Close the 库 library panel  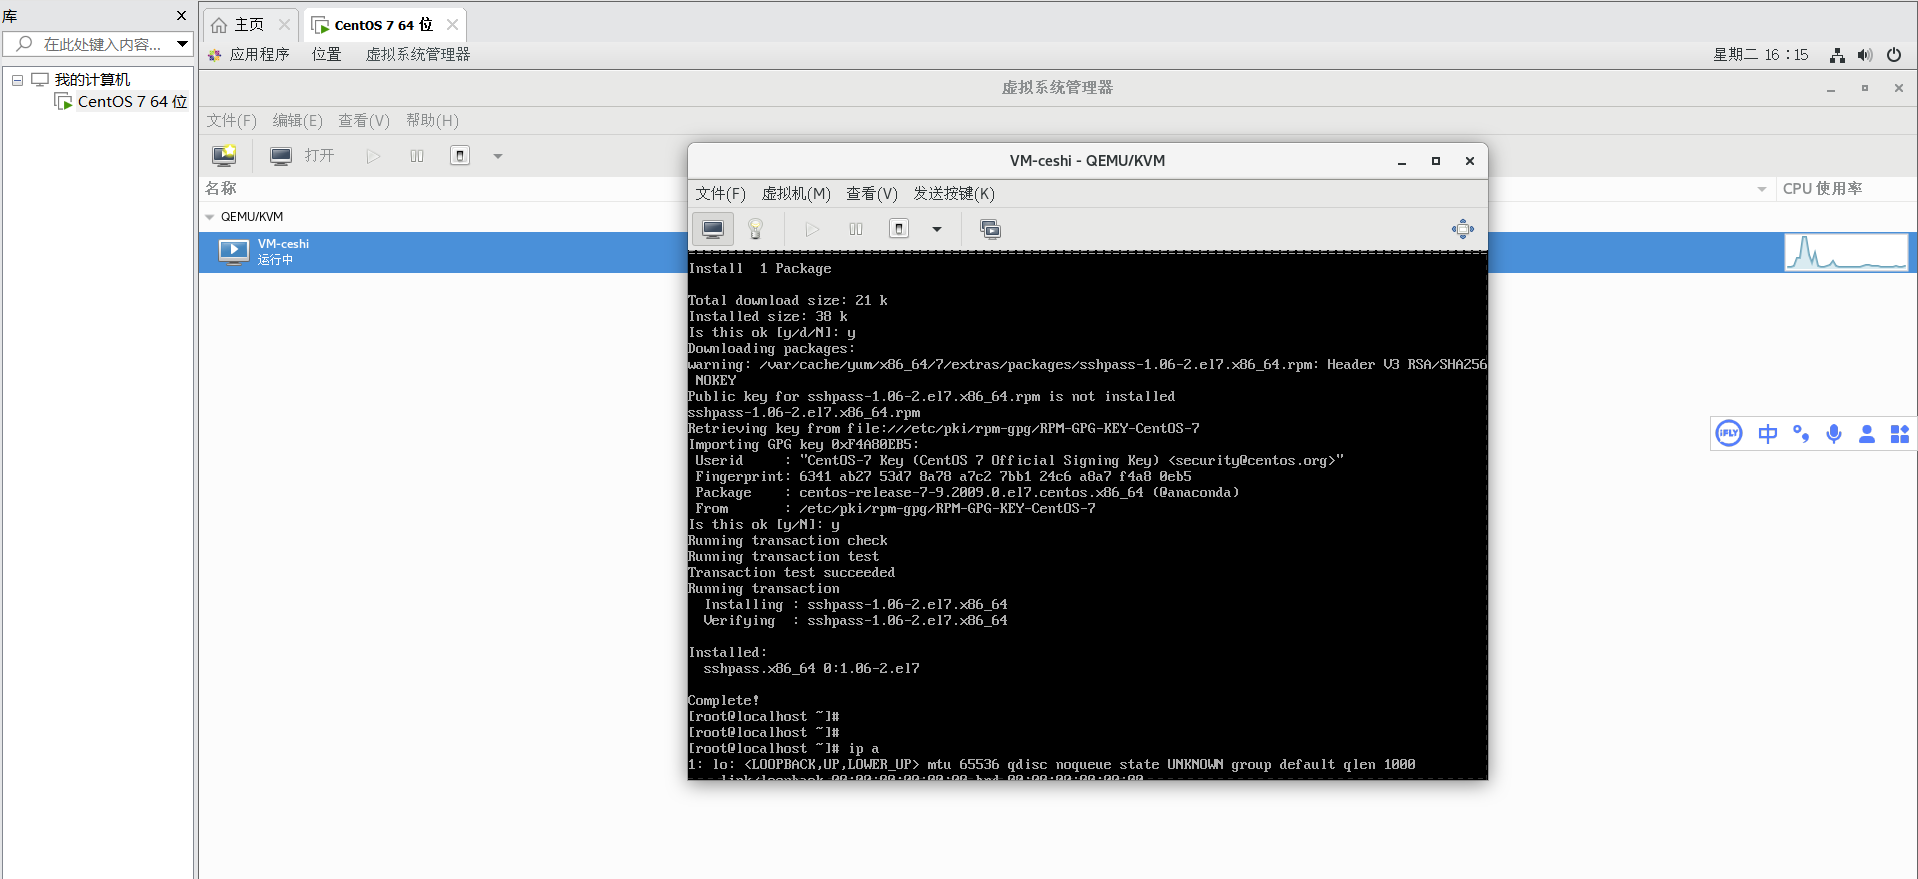pos(181,16)
